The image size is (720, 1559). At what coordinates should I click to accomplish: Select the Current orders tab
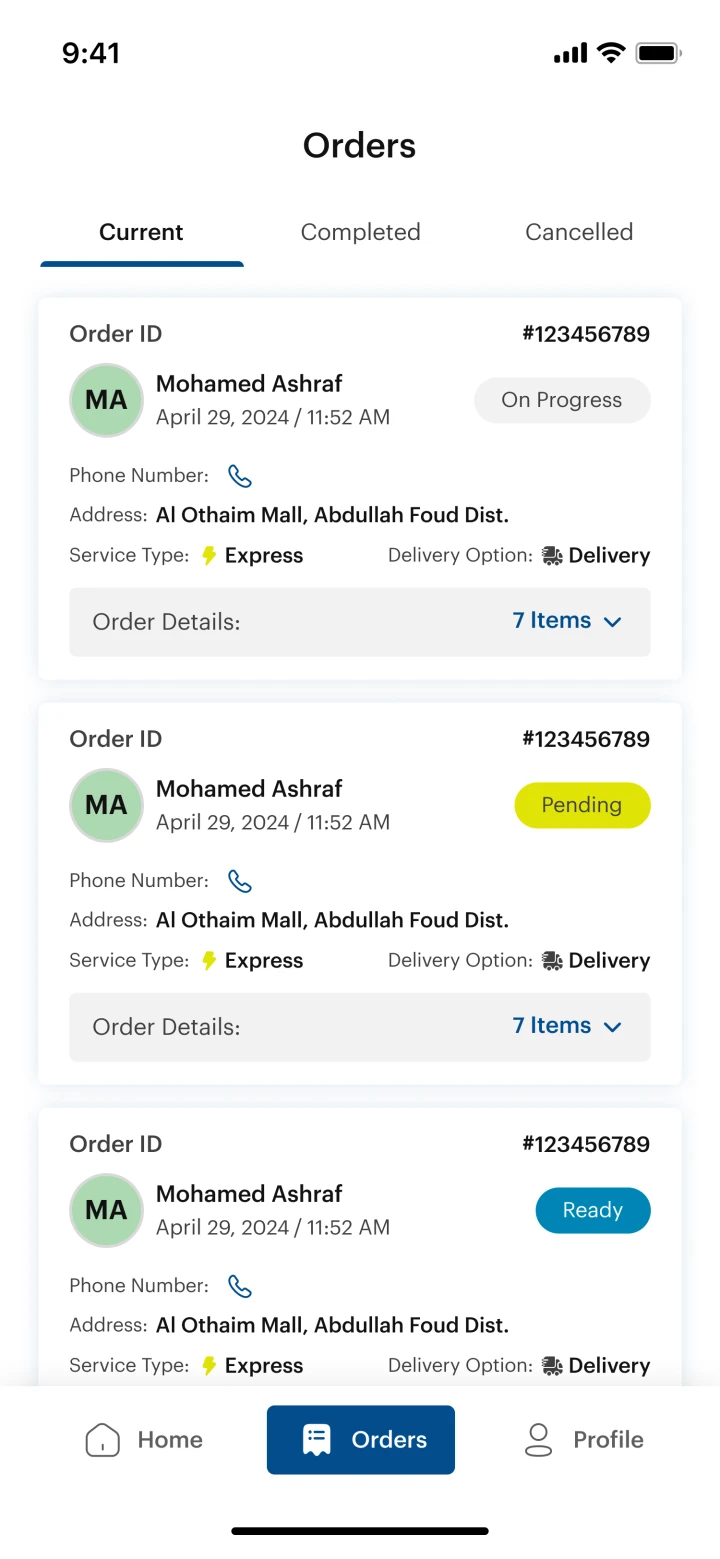click(141, 232)
